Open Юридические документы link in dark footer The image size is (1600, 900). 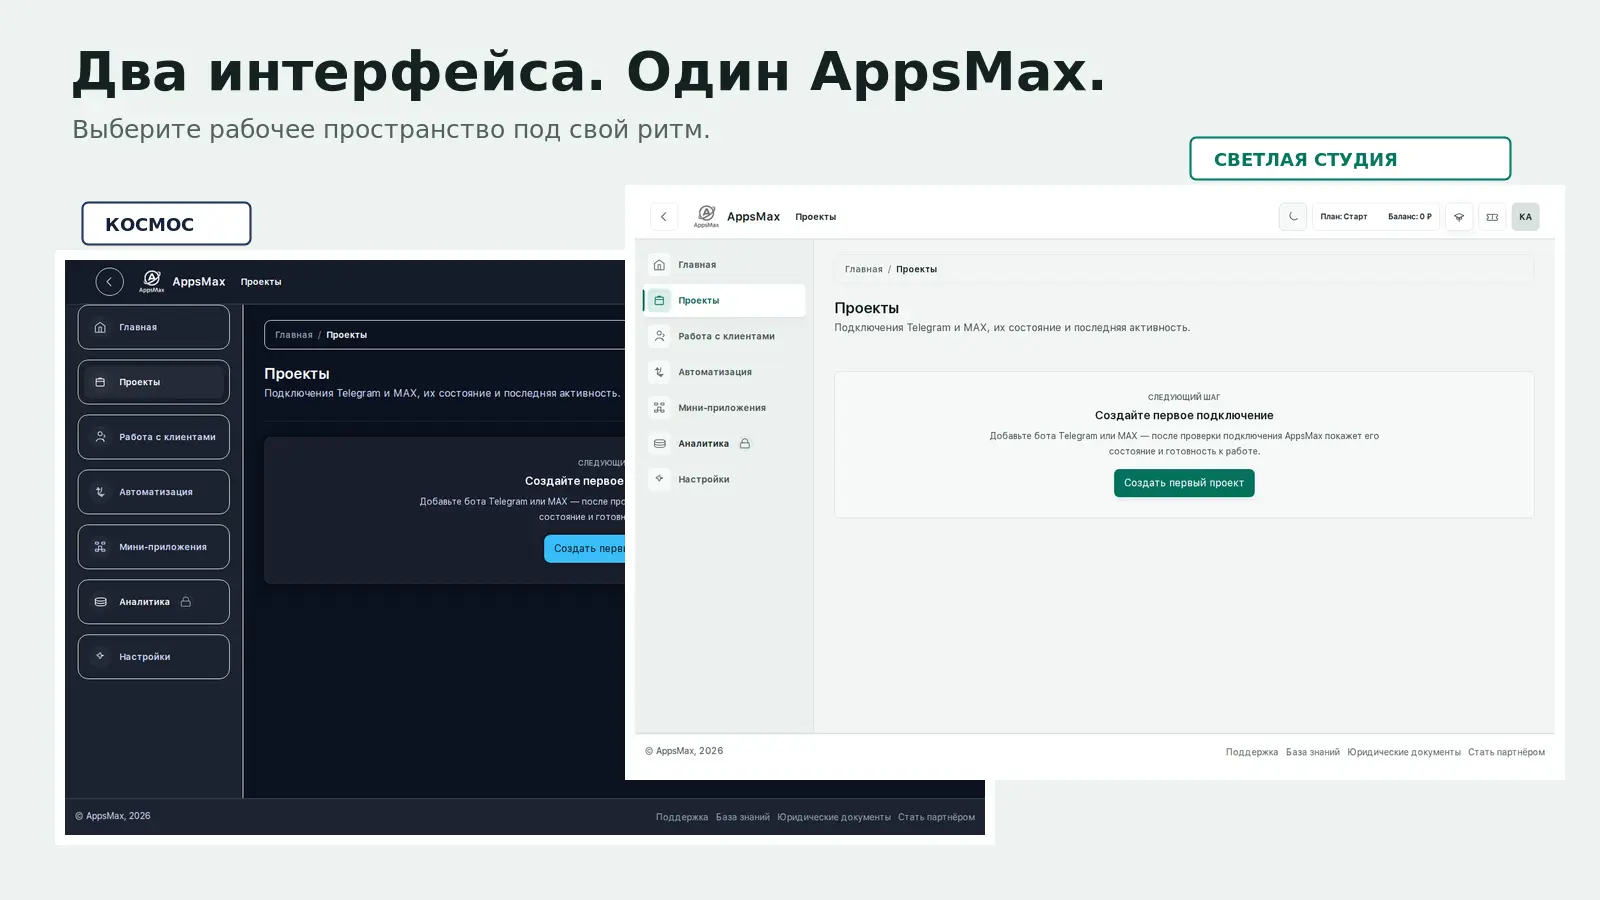pyautogui.click(x=834, y=817)
